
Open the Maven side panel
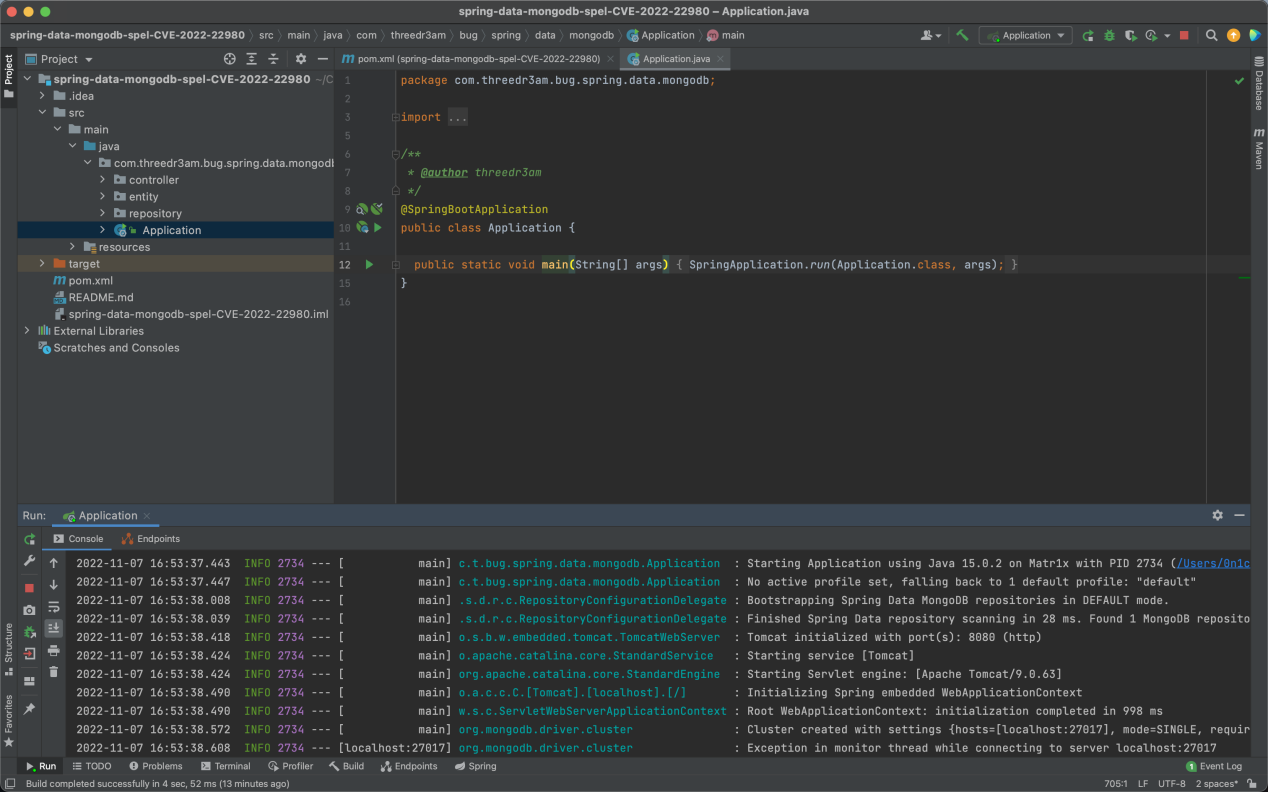pos(1260,150)
